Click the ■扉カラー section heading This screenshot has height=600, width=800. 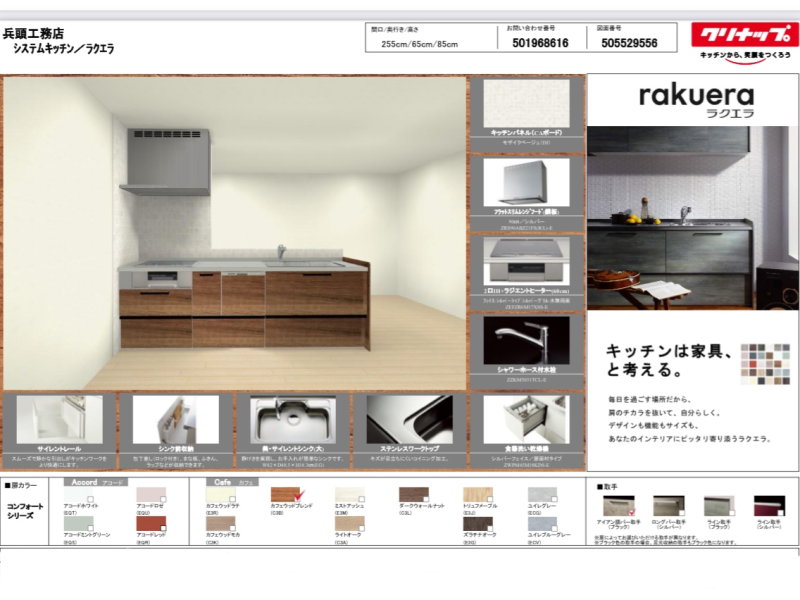click(21, 485)
